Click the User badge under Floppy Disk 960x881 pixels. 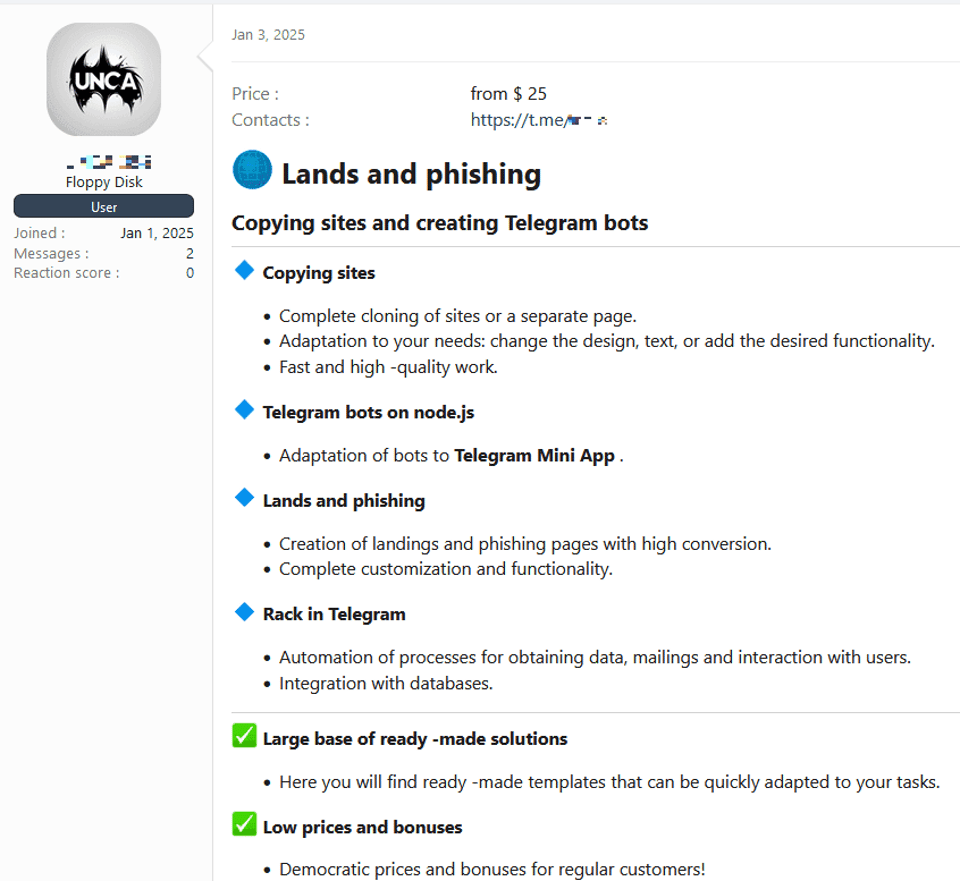pyautogui.click(x=104, y=207)
